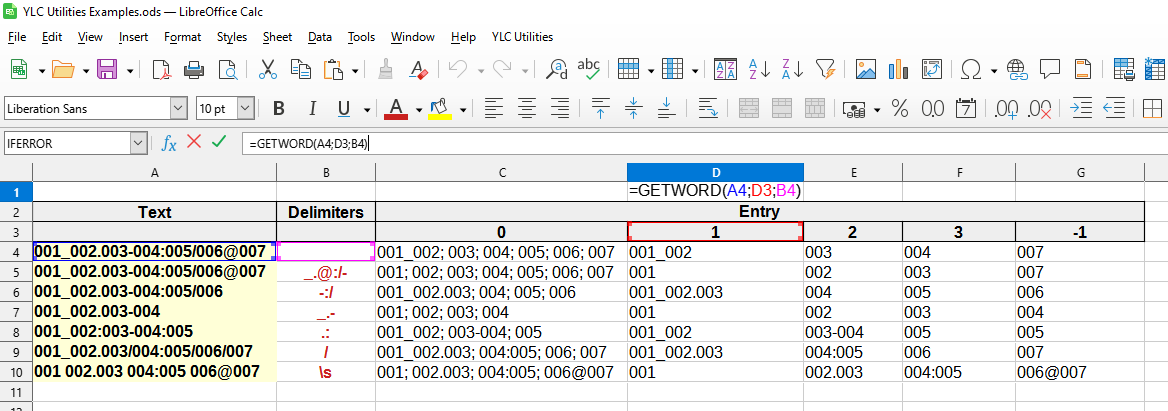Toggle Italic formatting
Image resolution: width=1168 pixels, height=411 pixels.
(x=312, y=109)
